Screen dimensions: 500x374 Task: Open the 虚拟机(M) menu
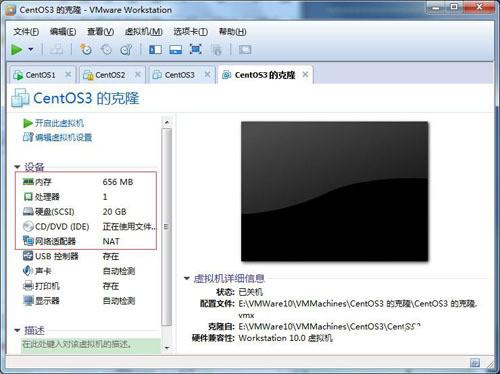coord(143,32)
